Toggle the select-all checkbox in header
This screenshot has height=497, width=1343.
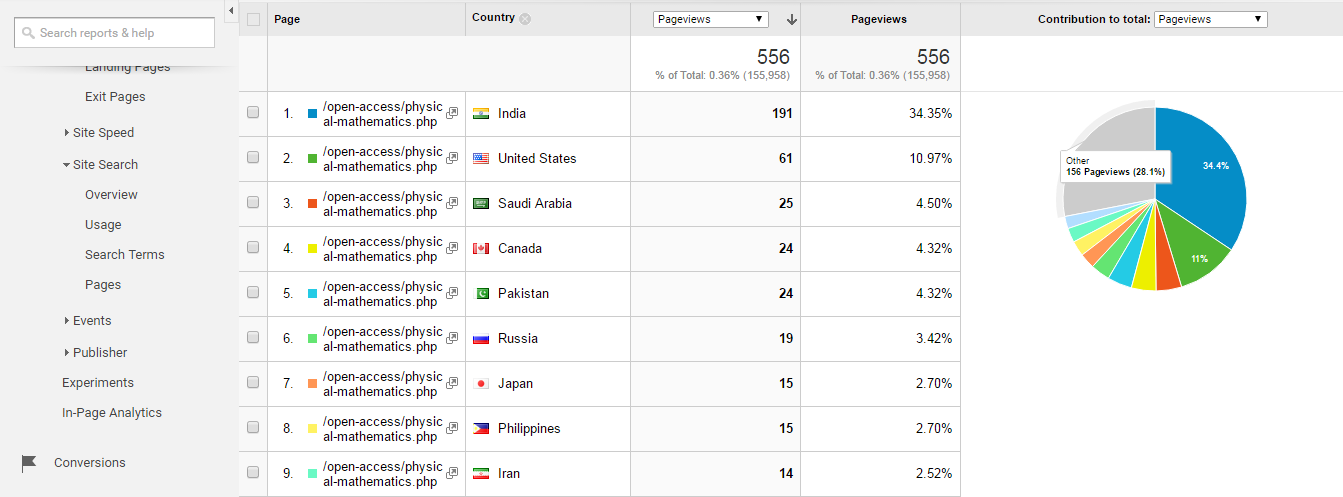coord(253,19)
